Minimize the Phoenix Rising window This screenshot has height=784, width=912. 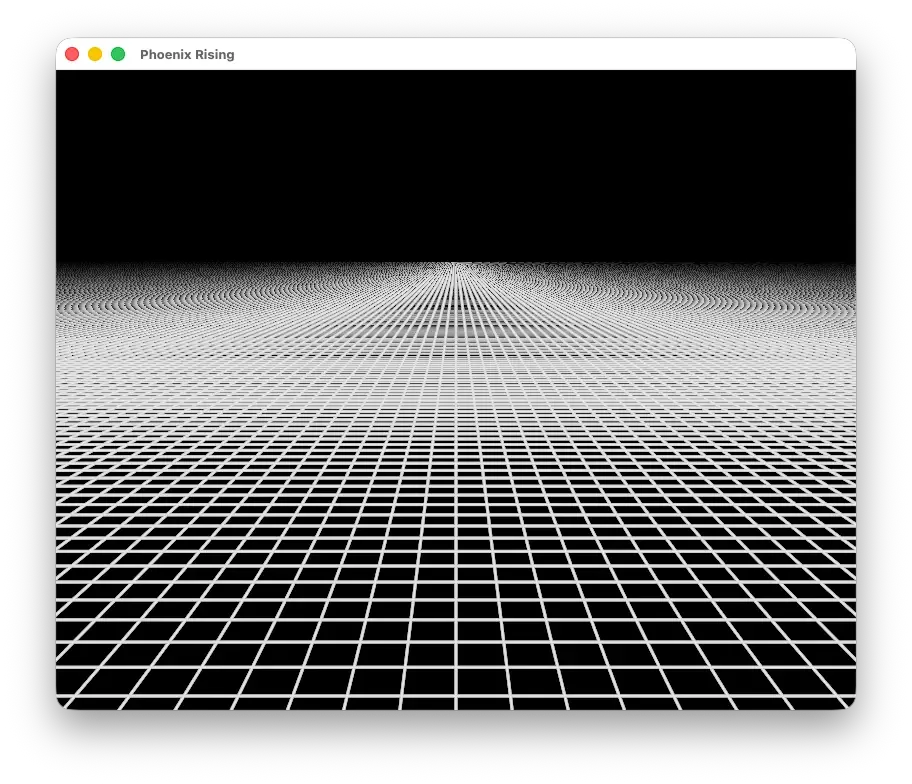pos(95,54)
